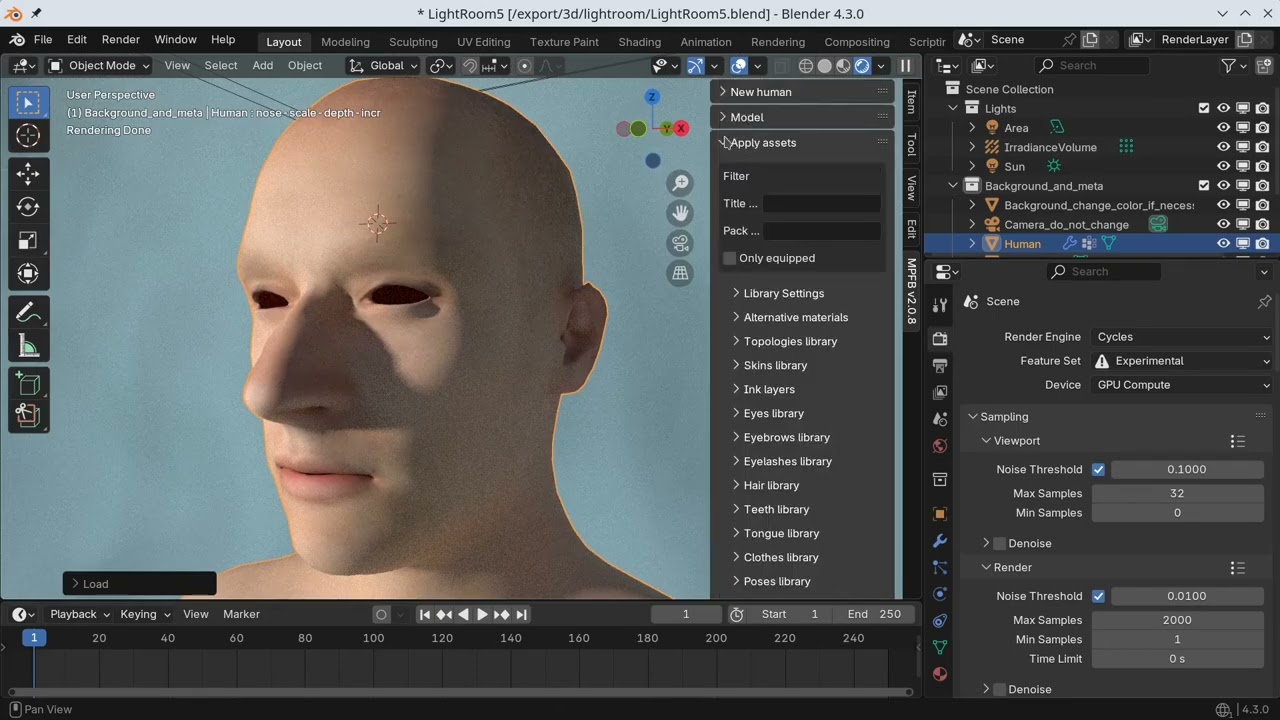Click the Add Cube tool
The height and width of the screenshot is (720, 1280).
pos(28,384)
